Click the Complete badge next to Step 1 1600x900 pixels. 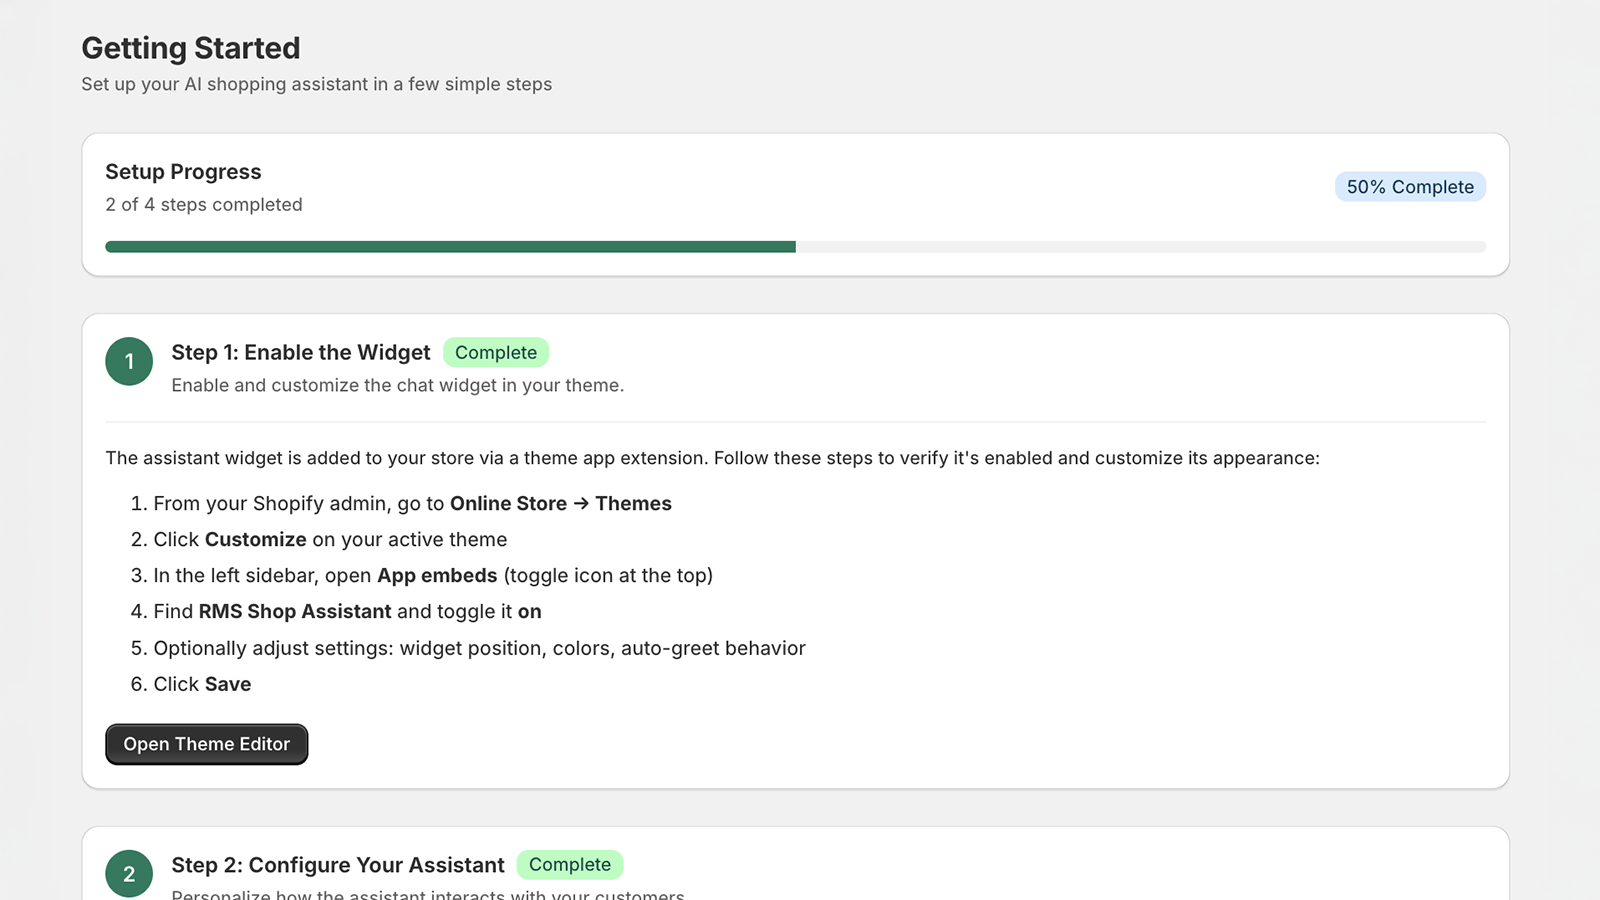(496, 352)
